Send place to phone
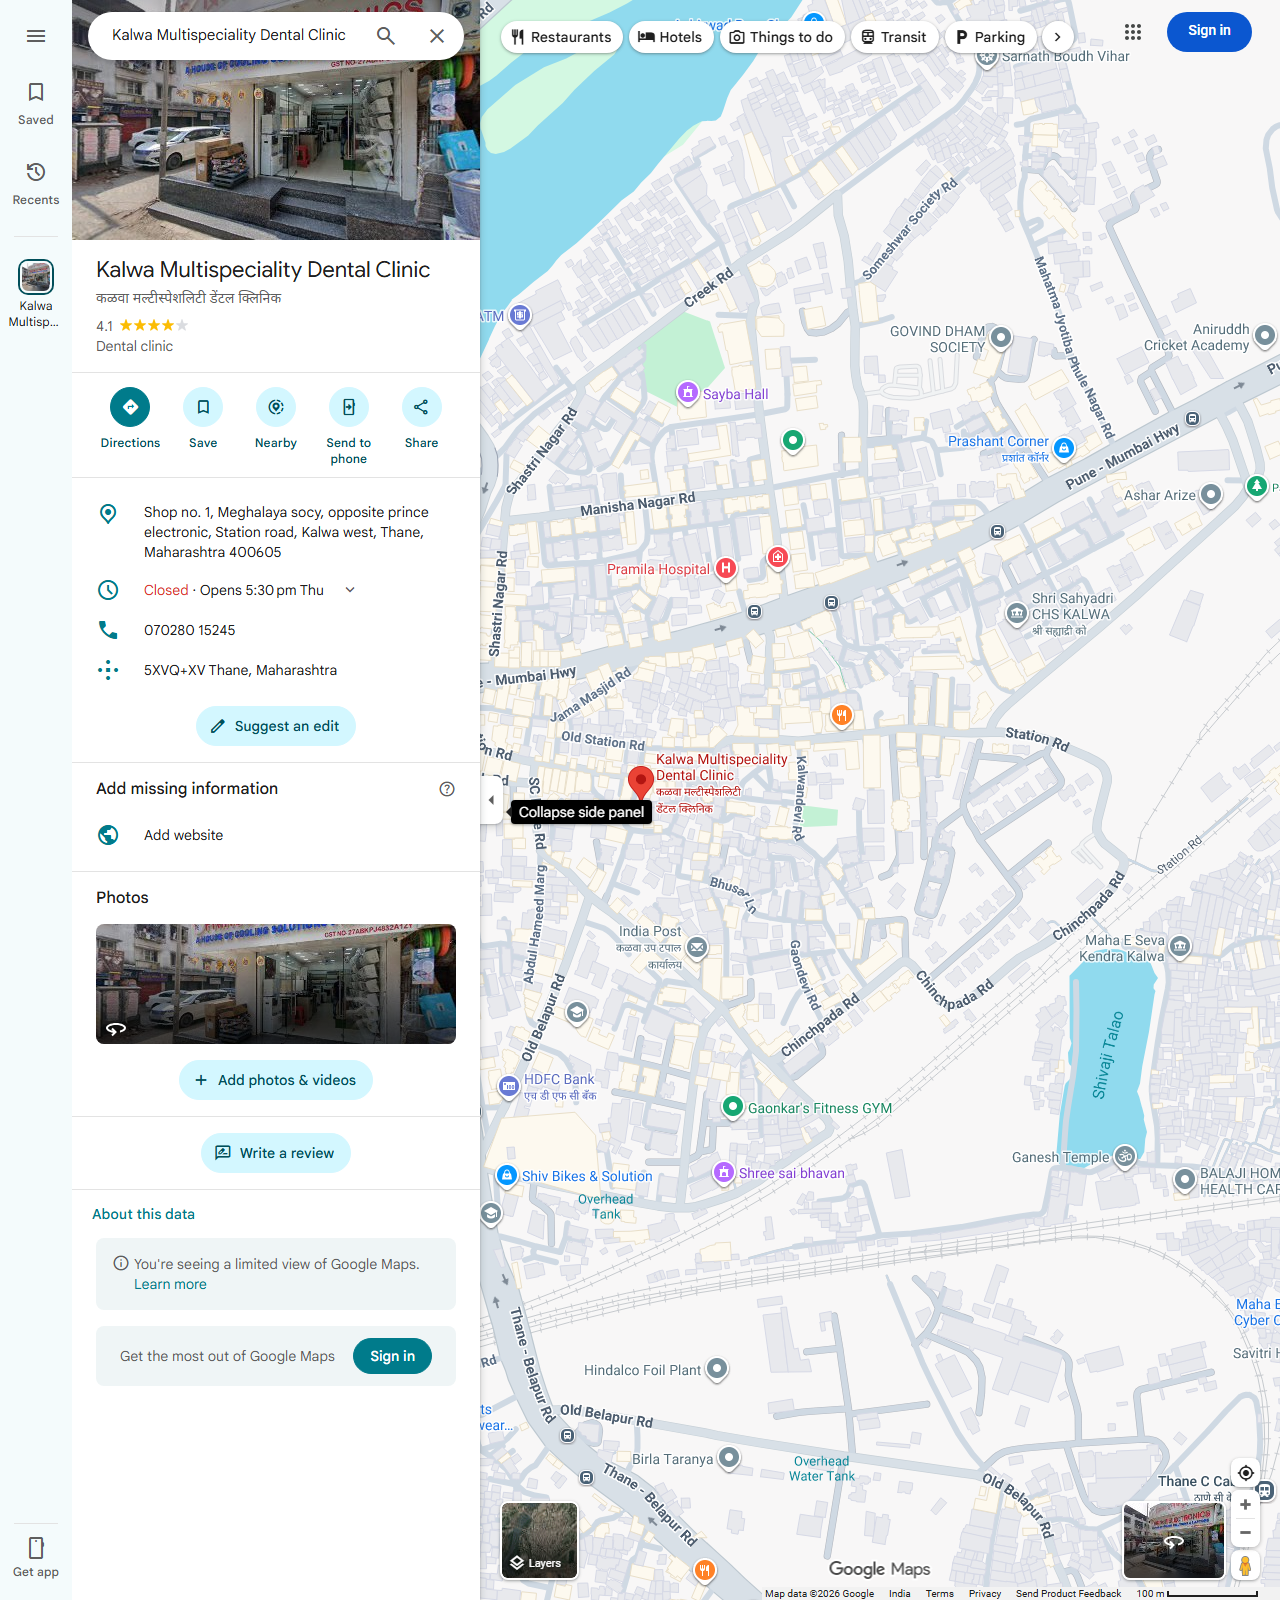 349,426
